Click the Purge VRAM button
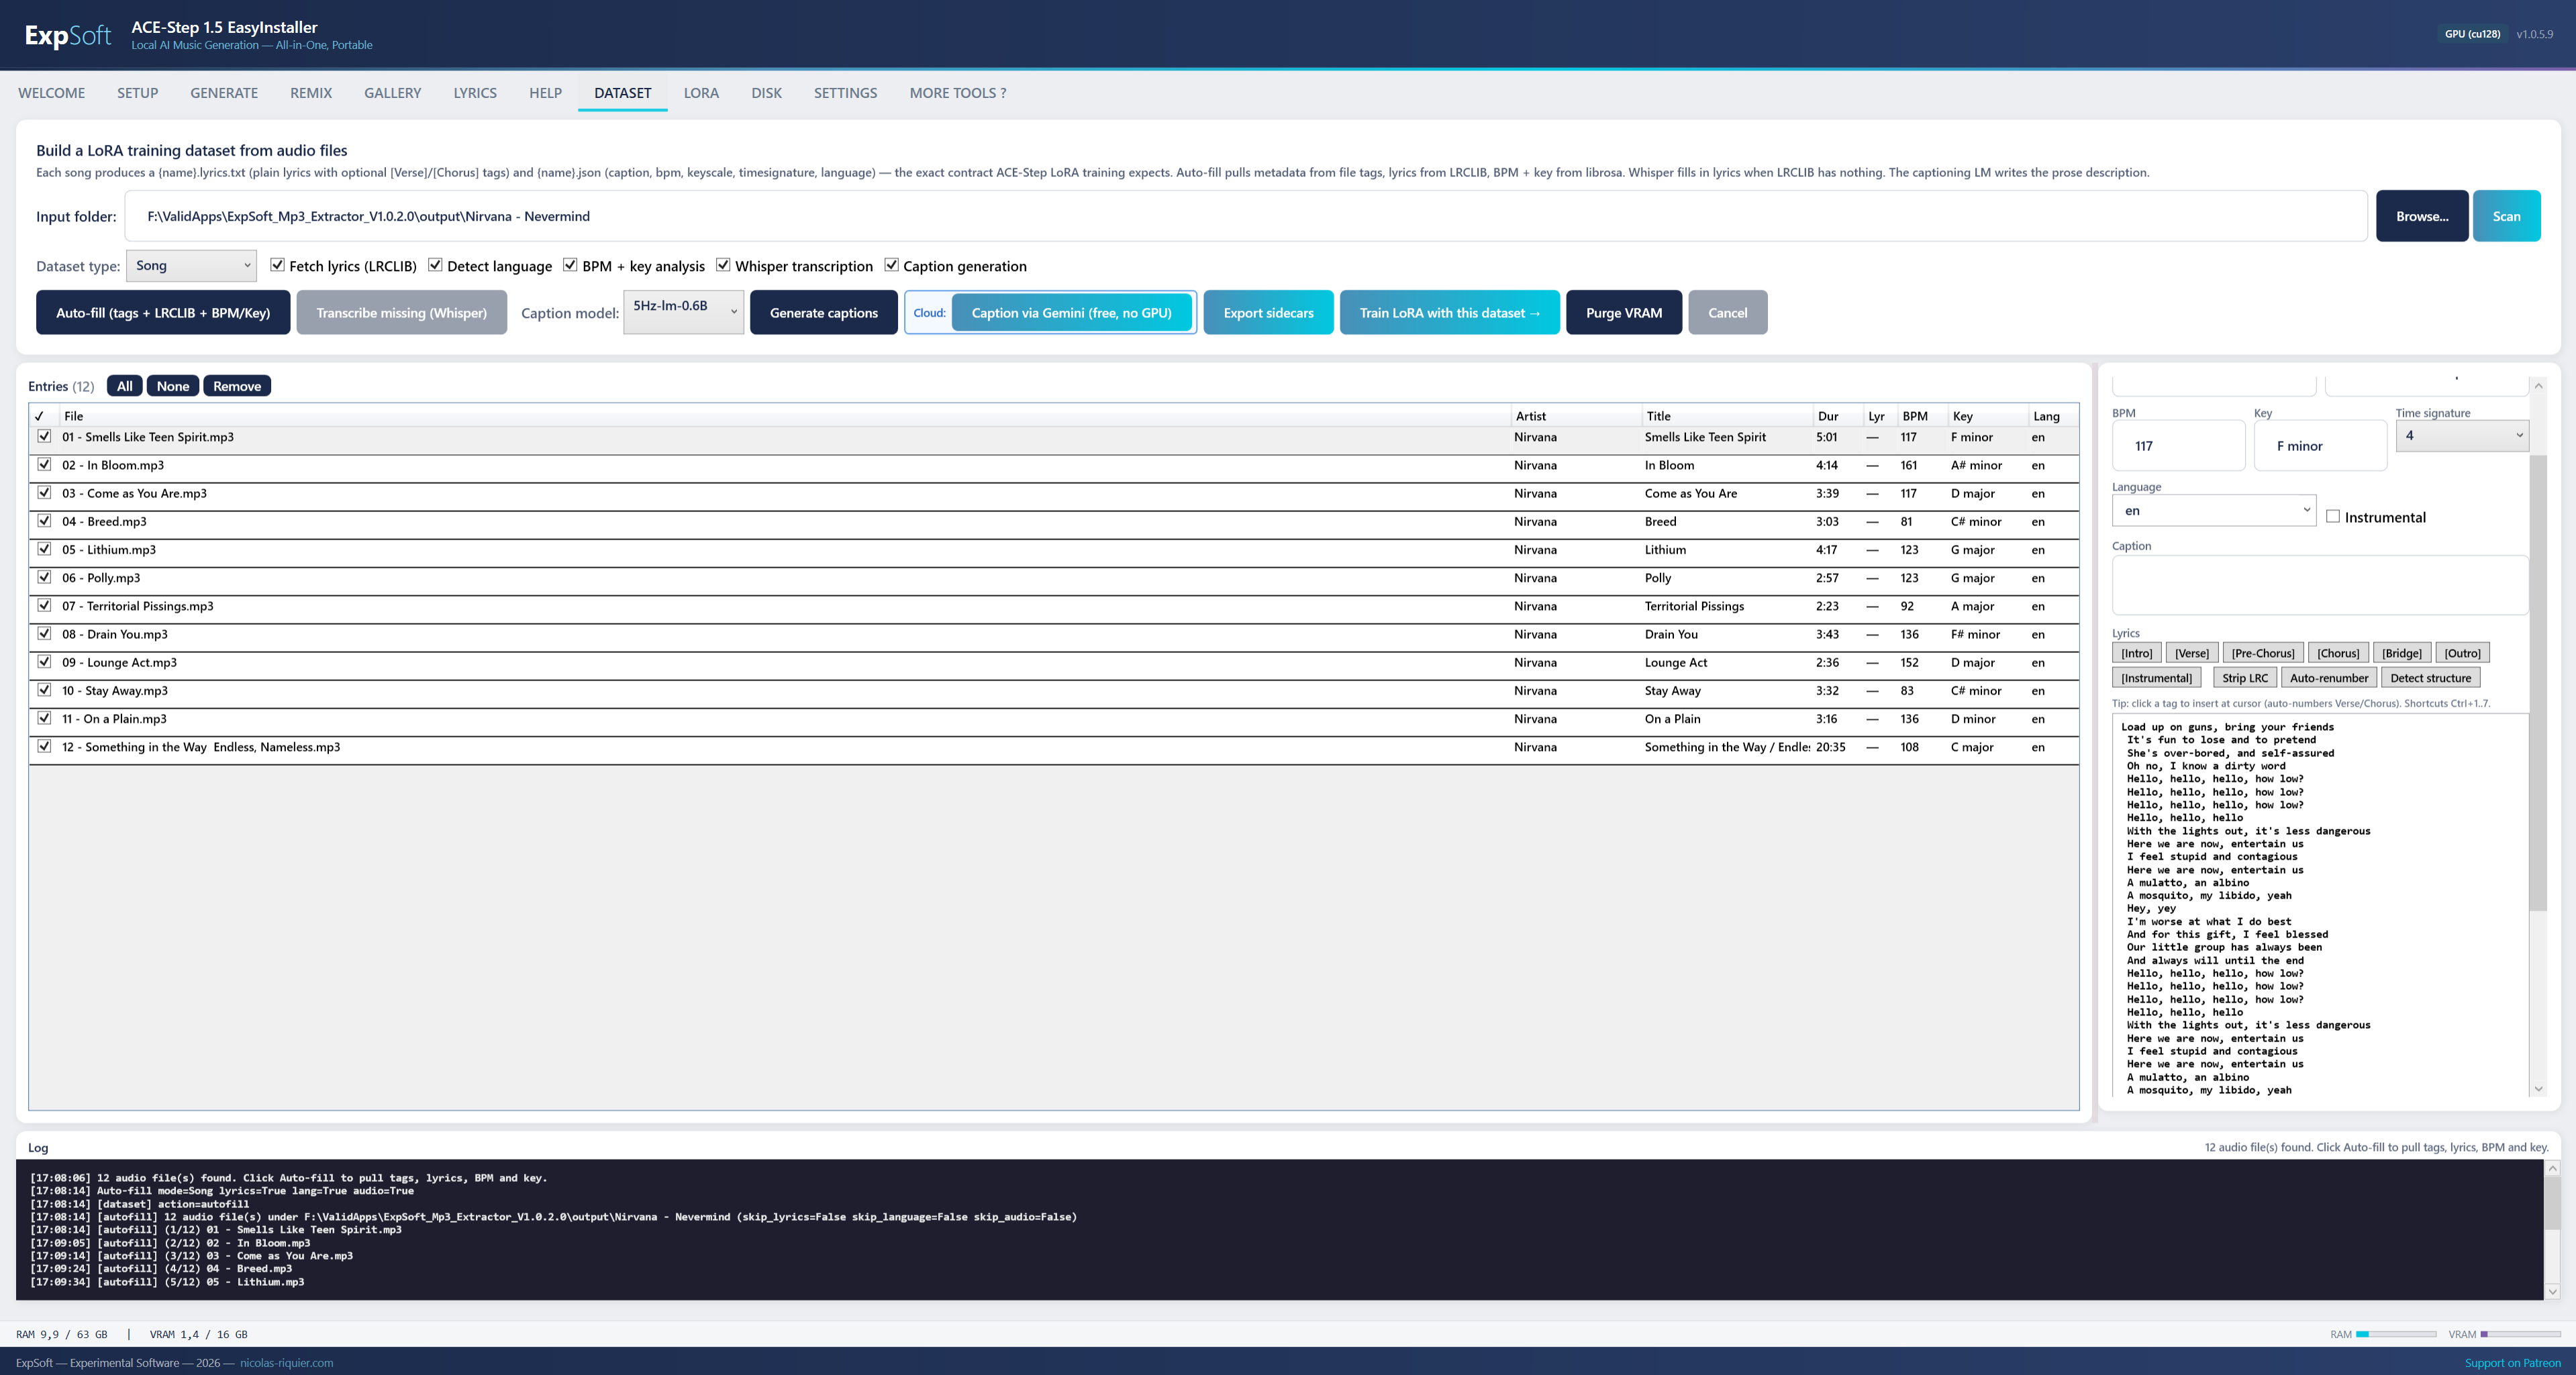 (1624, 312)
